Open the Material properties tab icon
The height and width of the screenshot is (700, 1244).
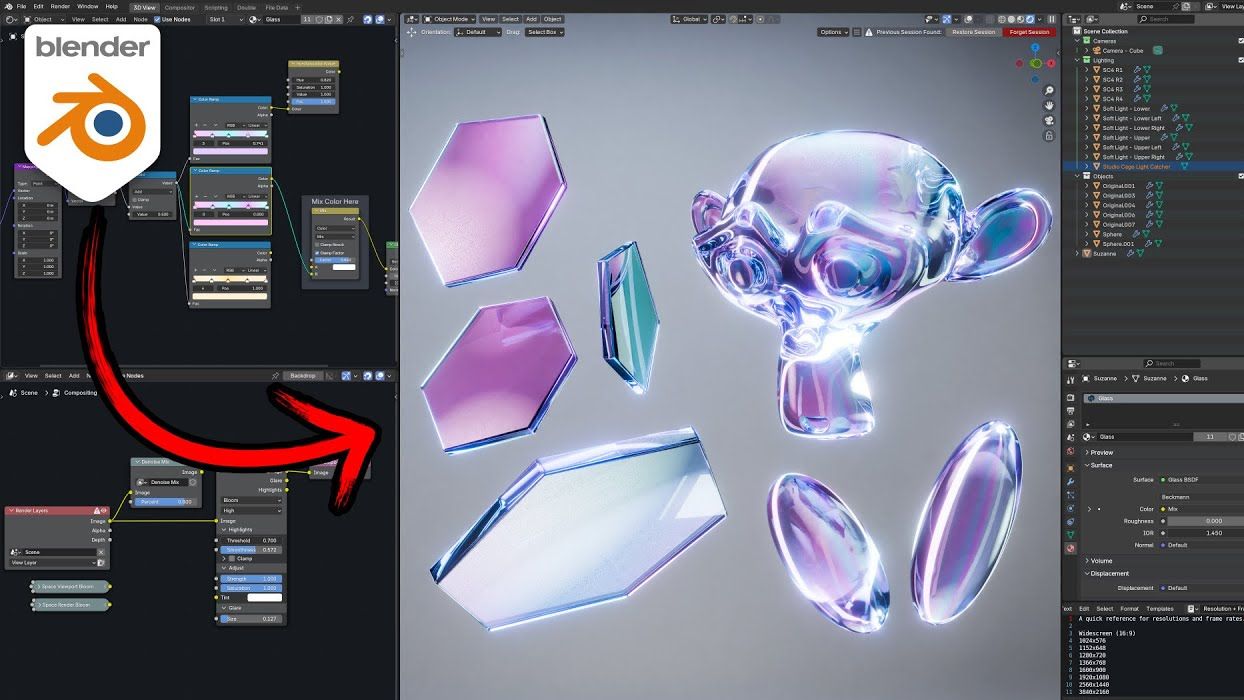(1071, 548)
